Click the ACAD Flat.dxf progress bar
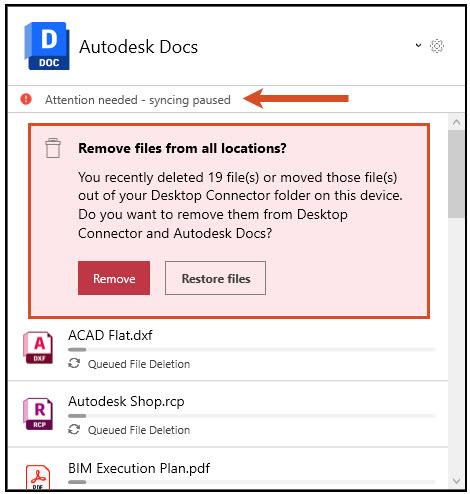 pos(252,350)
